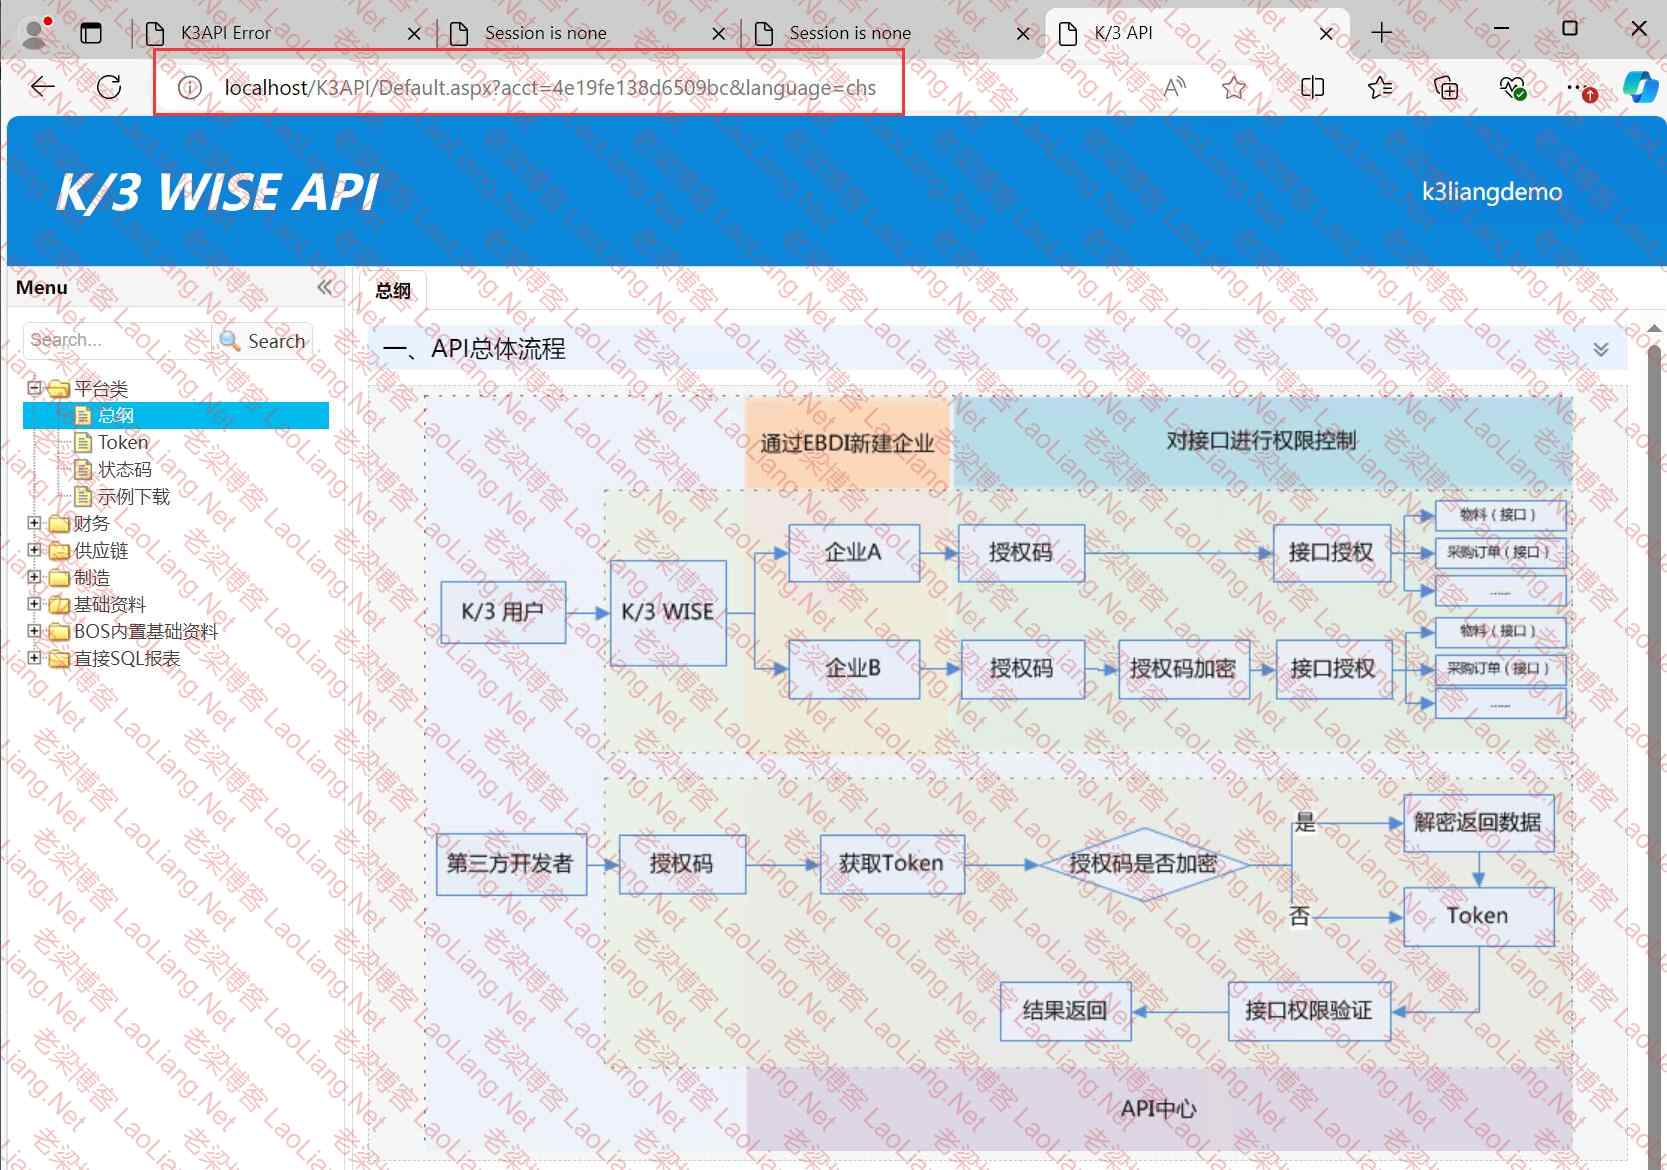Viewport: 1667px width, 1170px height.
Task: Expand the 供应链 tree folder
Action: click(x=35, y=549)
